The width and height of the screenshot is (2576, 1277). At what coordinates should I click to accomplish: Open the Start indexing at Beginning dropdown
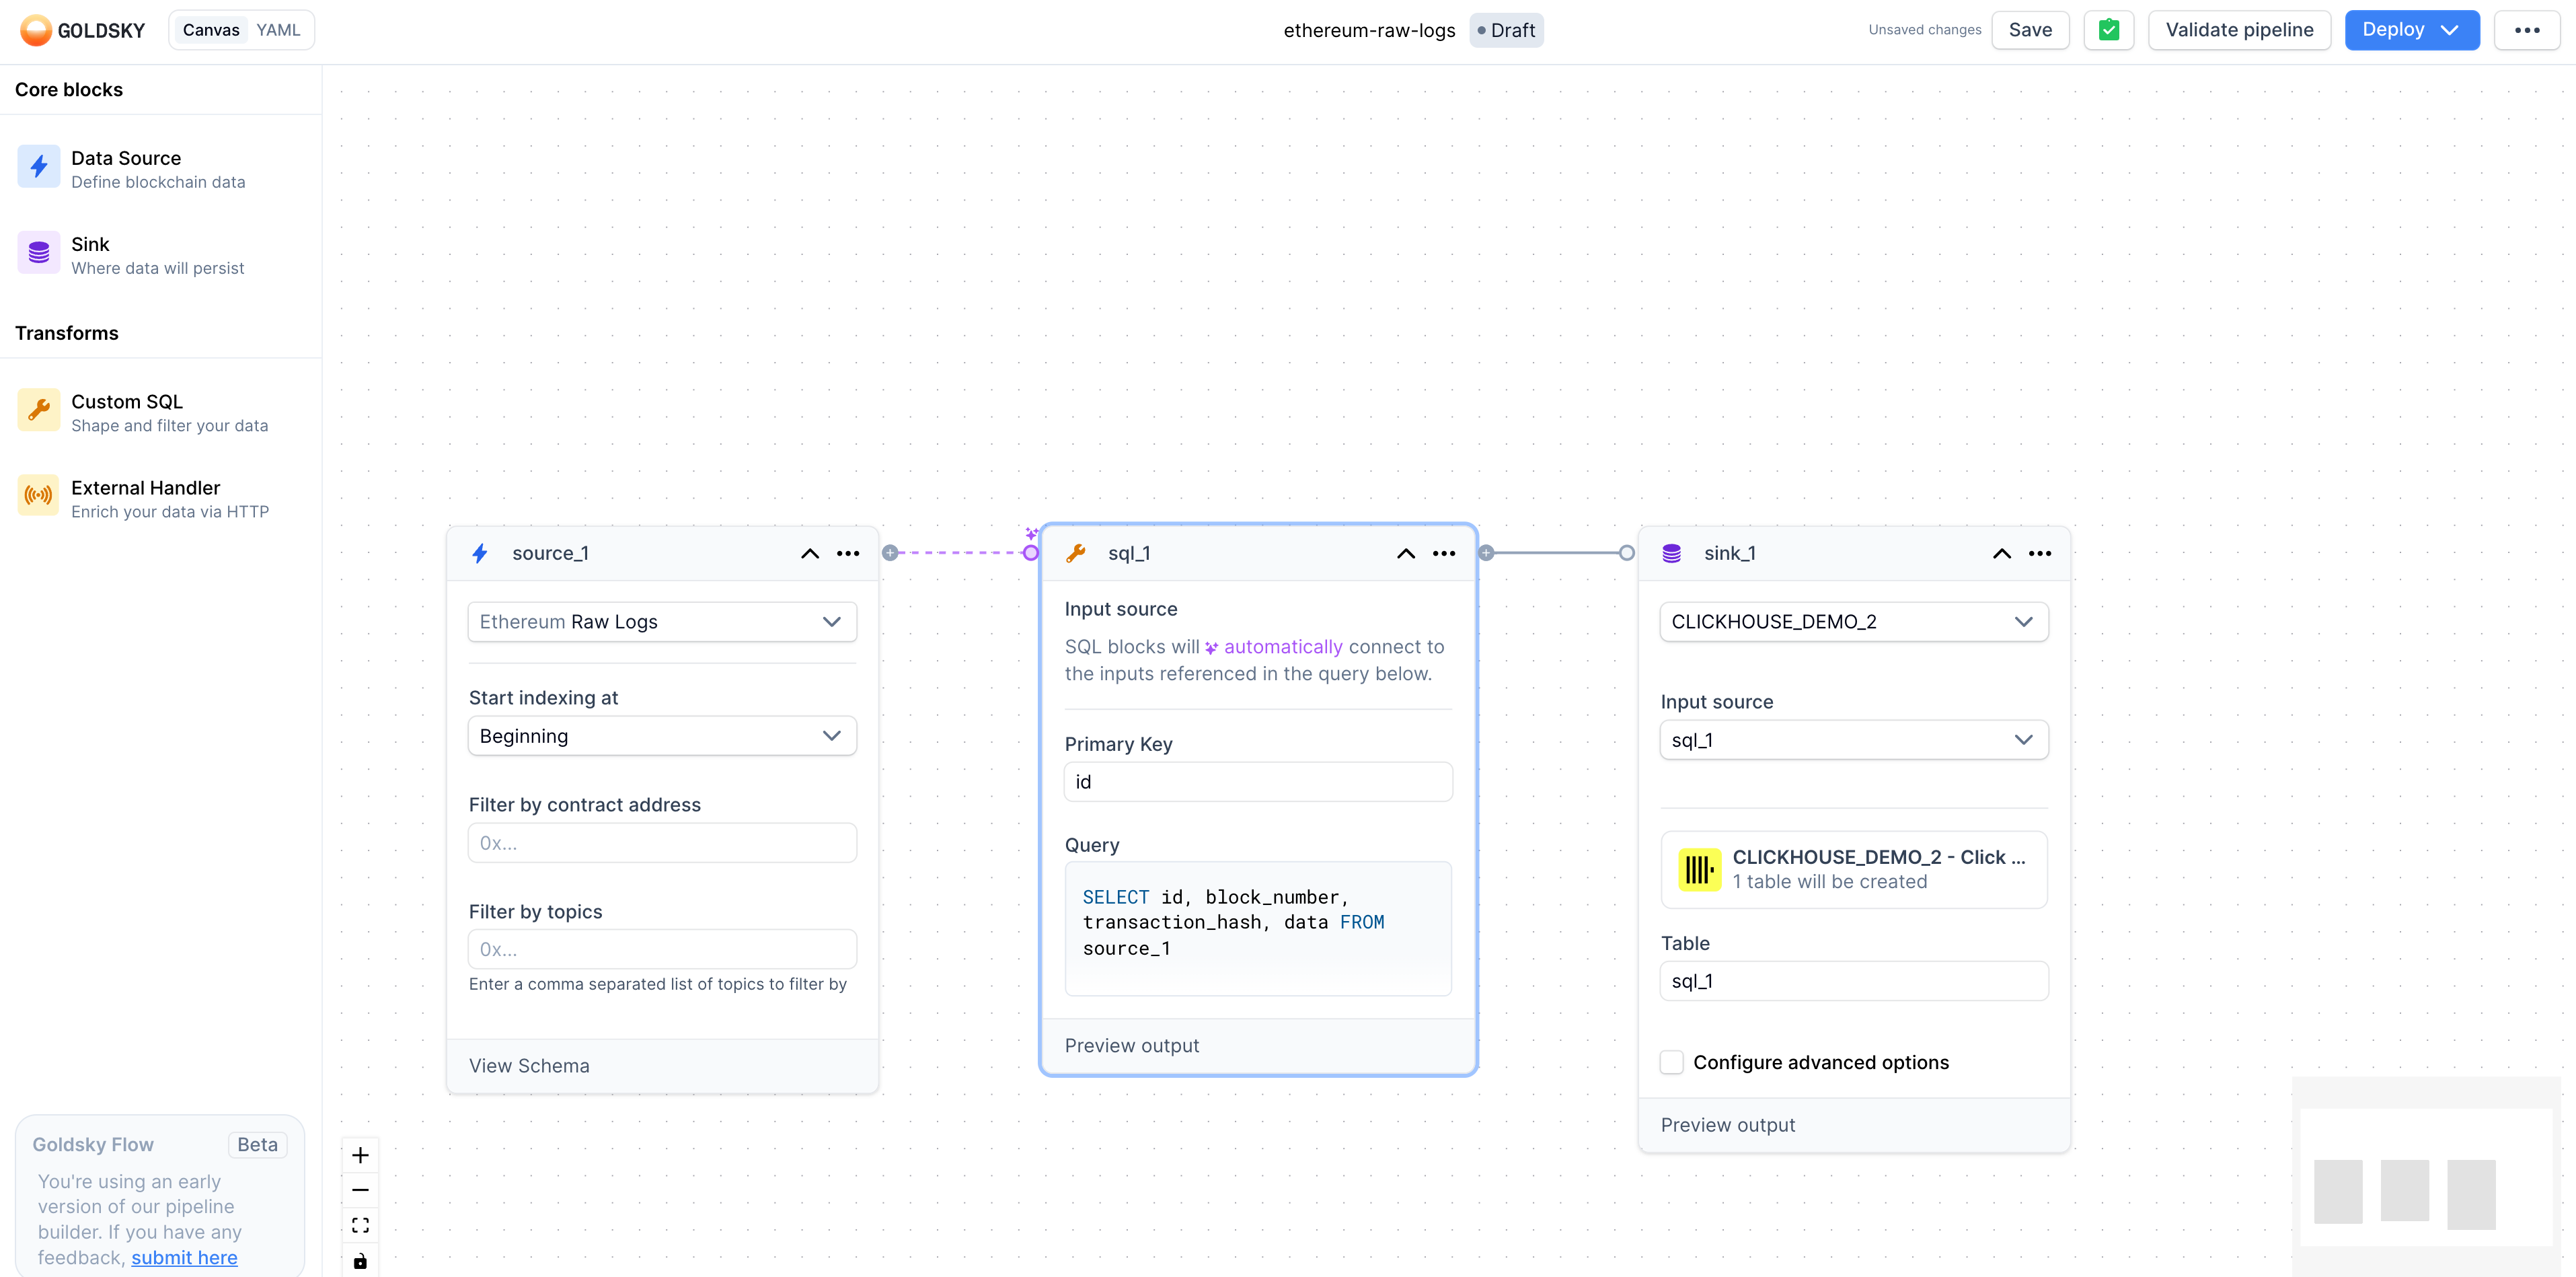tap(661, 736)
